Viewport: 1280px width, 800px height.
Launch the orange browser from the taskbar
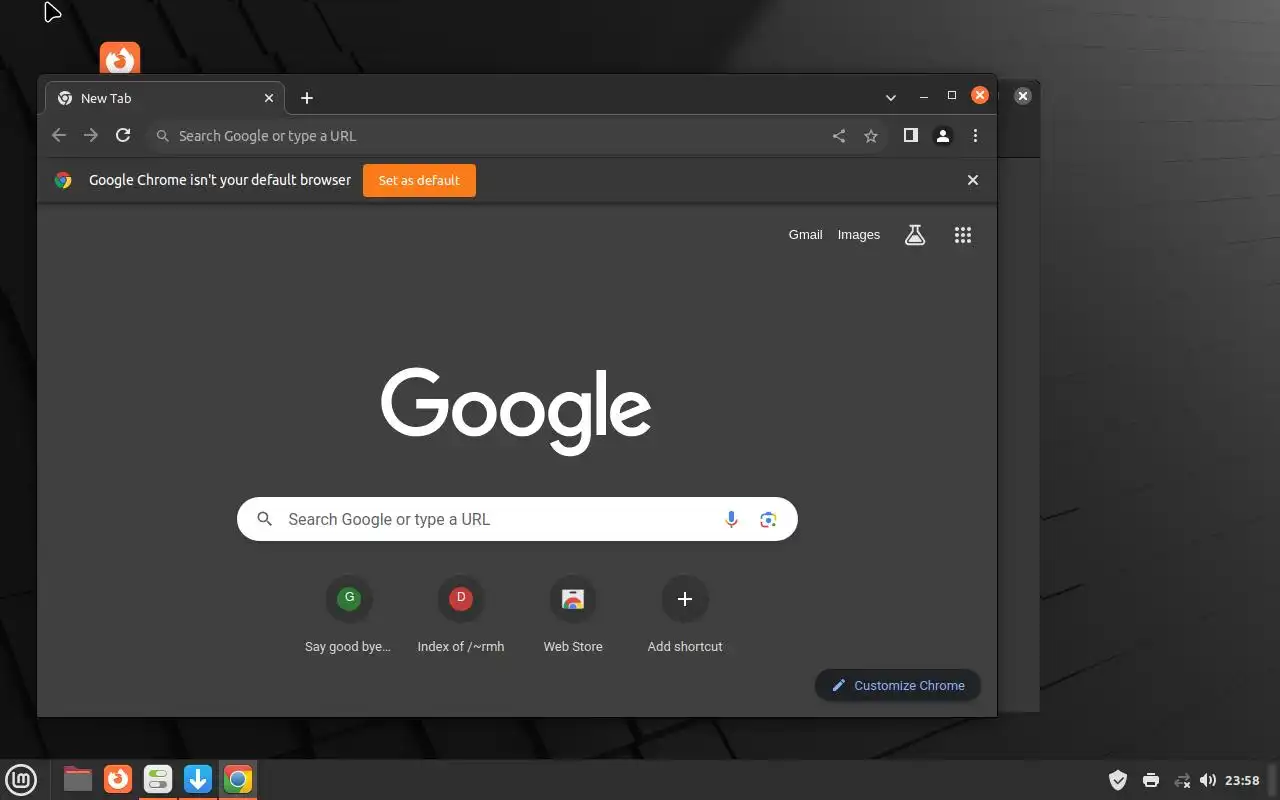point(118,779)
